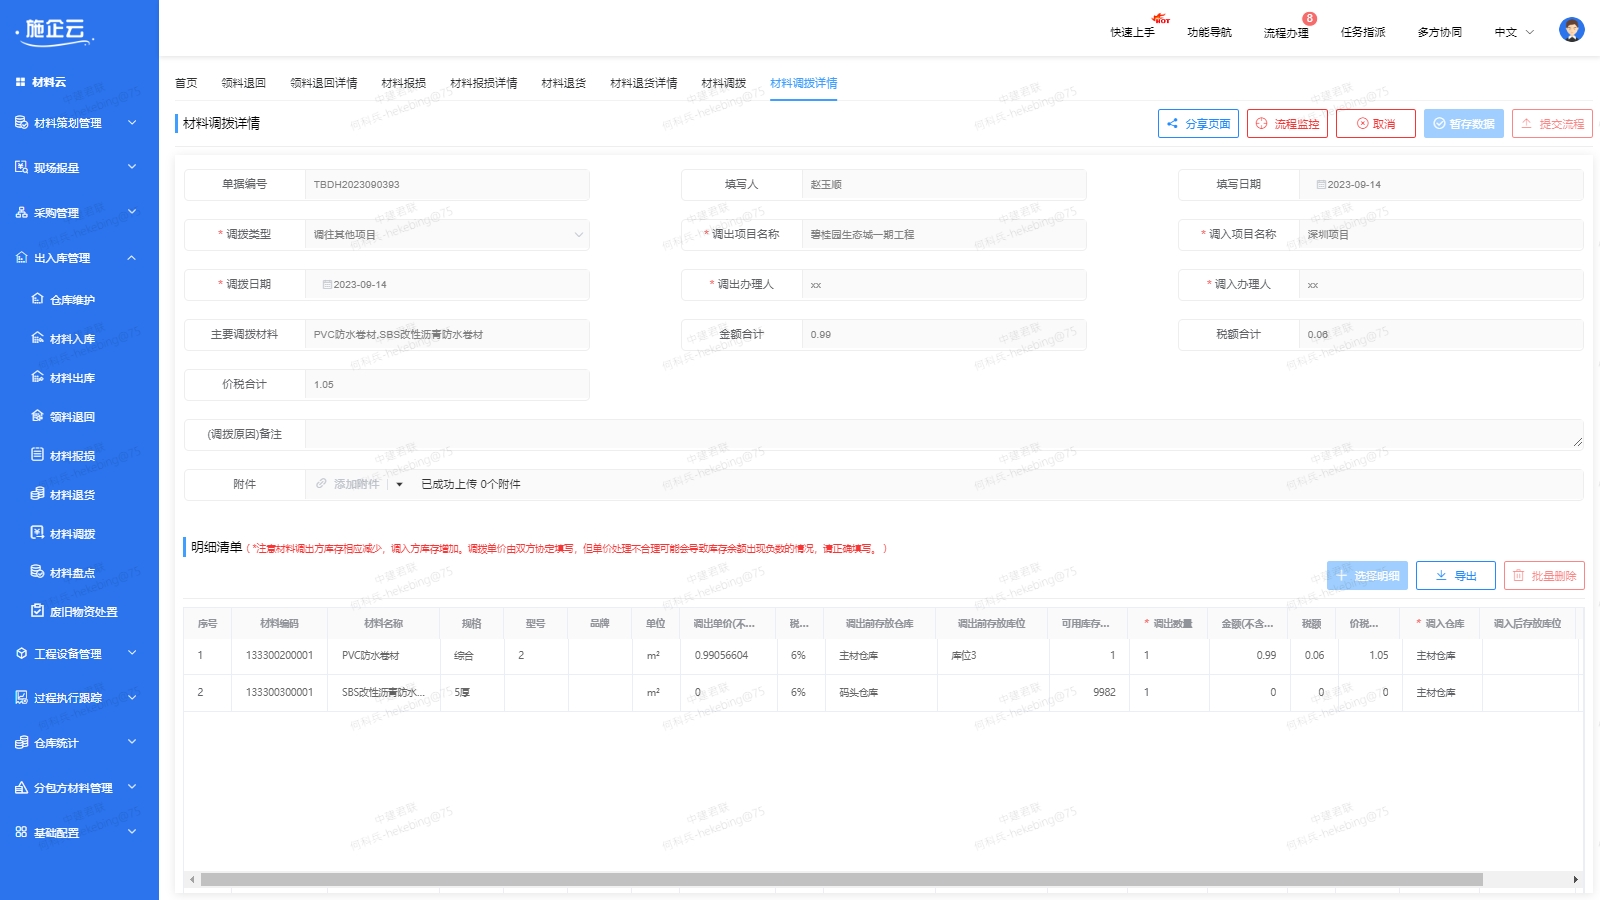This screenshot has width=1600, height=900.
Task: Click the 流程监控 button
Action: pyautogui.click(x=1287, y=124)
